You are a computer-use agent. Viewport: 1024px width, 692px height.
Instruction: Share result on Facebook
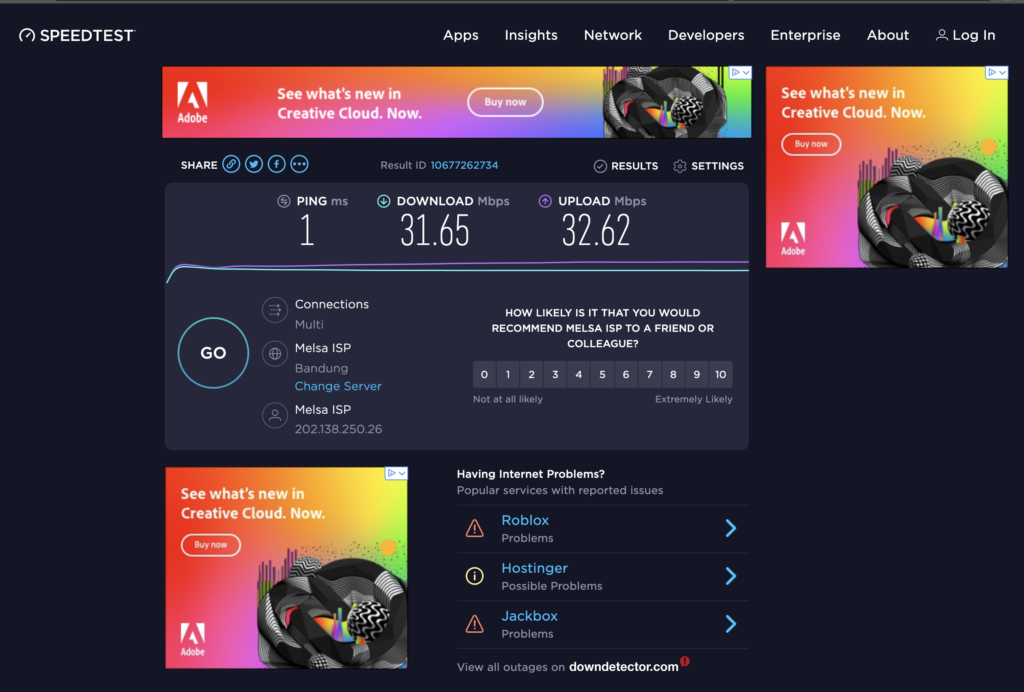(277, 164)
